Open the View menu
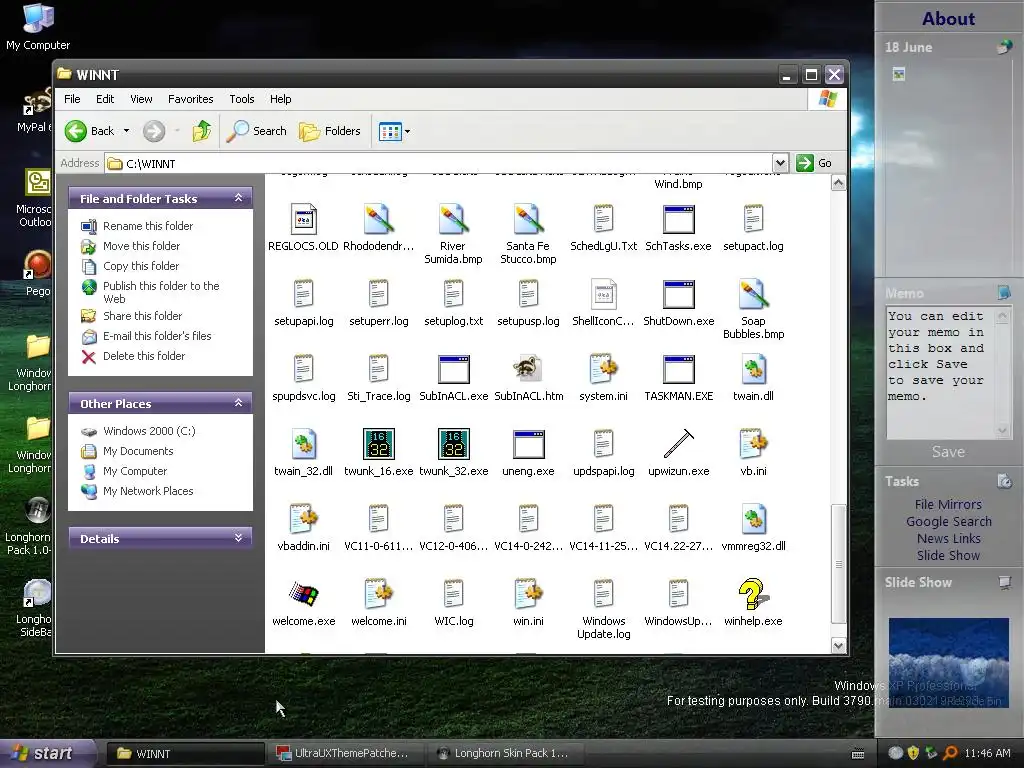Viewport: 1024px width, 768px height. pyautogui.click(x=141, y=99)
